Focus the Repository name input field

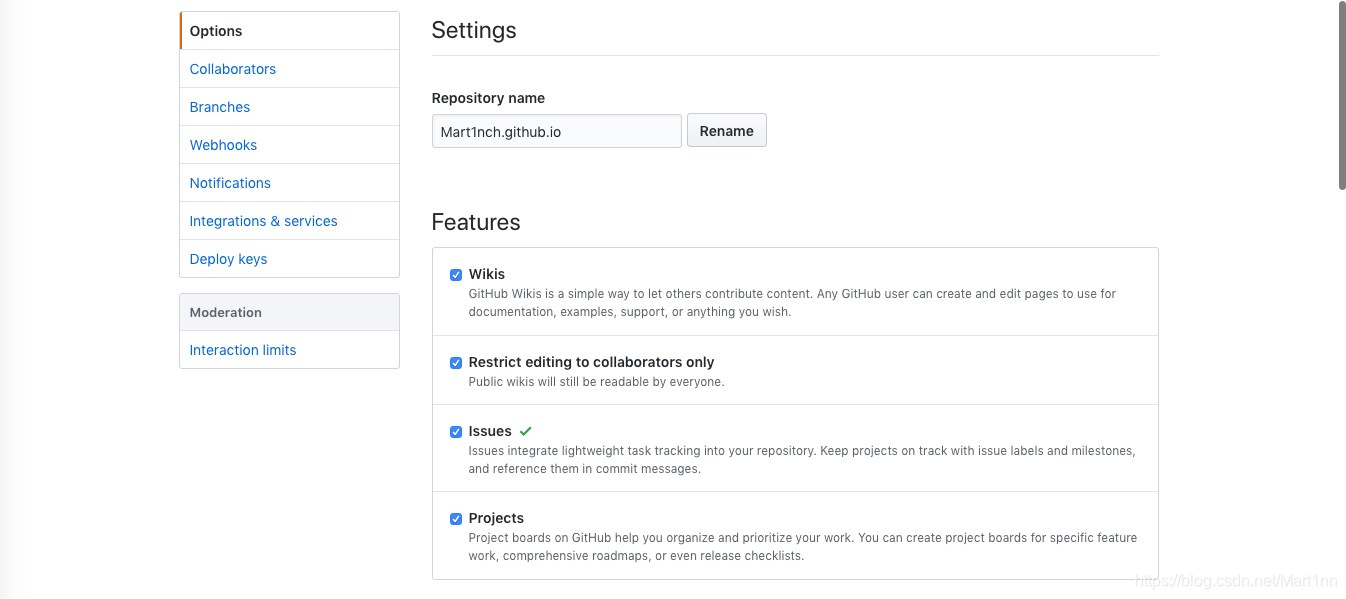point(557,131)
